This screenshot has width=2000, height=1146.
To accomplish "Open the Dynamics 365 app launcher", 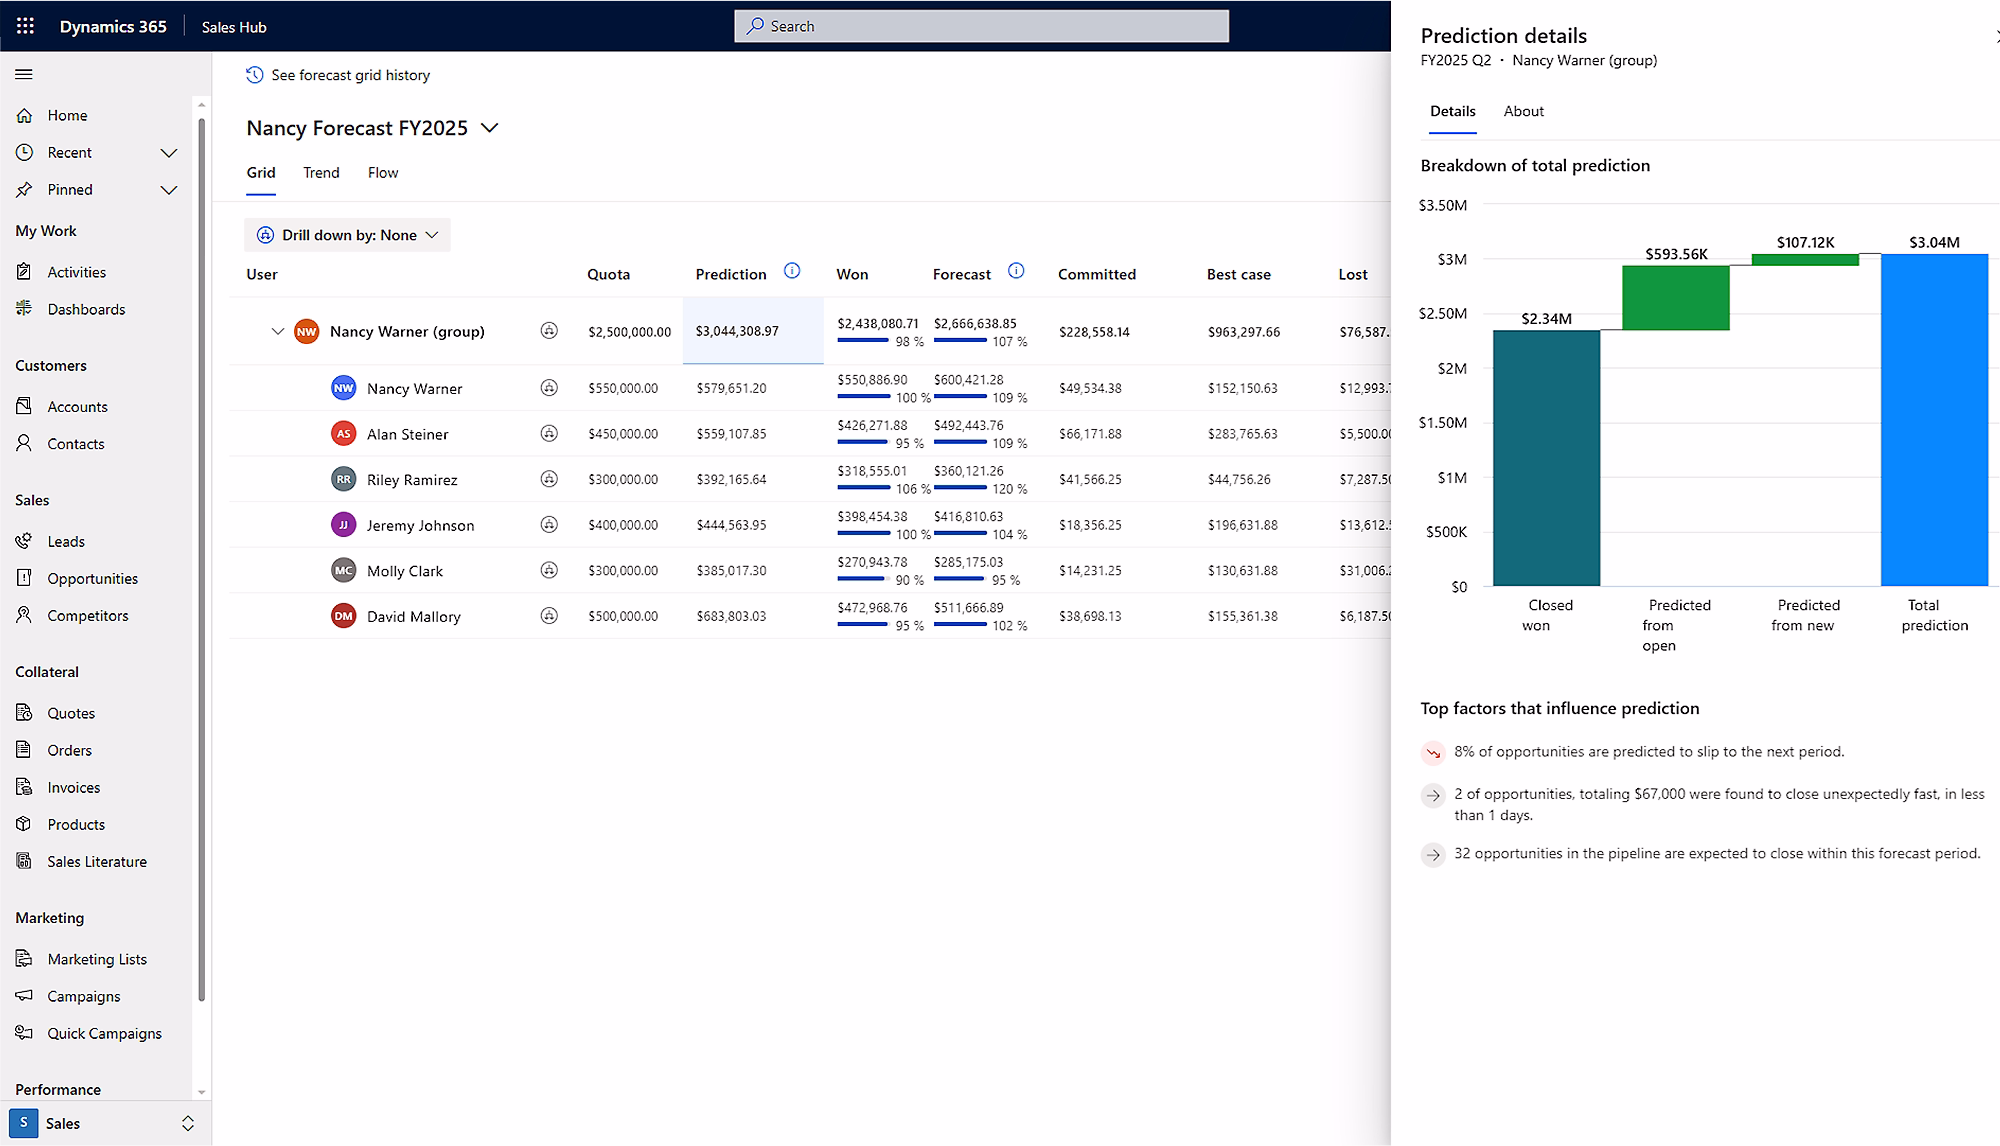I will tap(25, 26).
